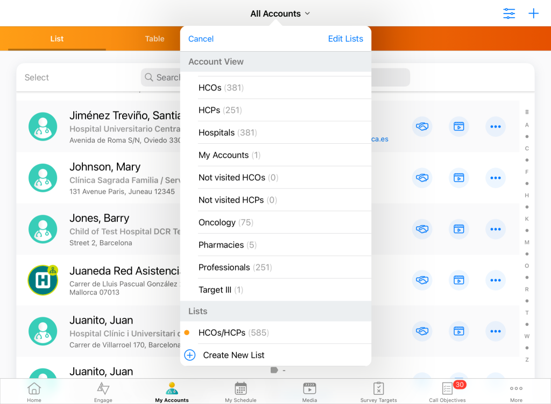
Task: Choose the My Accounts (1) view
Action: [276, 155]
